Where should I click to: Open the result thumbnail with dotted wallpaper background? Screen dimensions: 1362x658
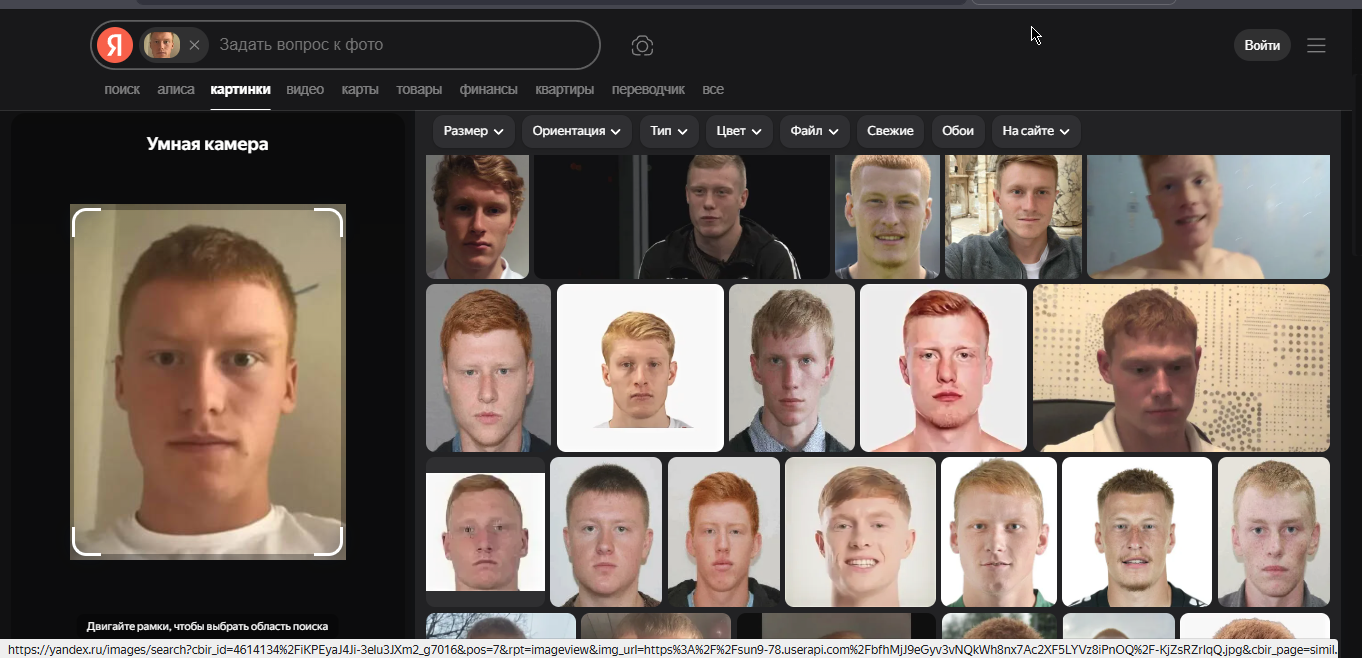[x=1181, y=368]
